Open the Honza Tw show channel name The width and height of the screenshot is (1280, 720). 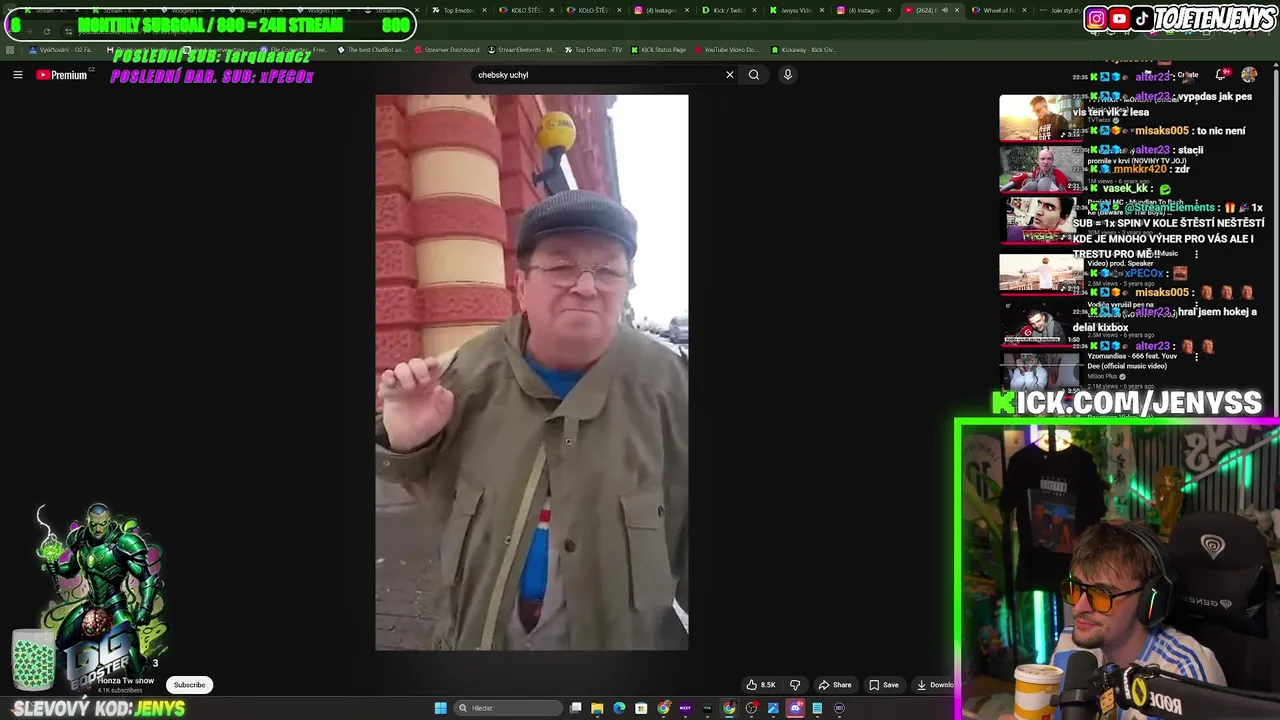(125, 681)
